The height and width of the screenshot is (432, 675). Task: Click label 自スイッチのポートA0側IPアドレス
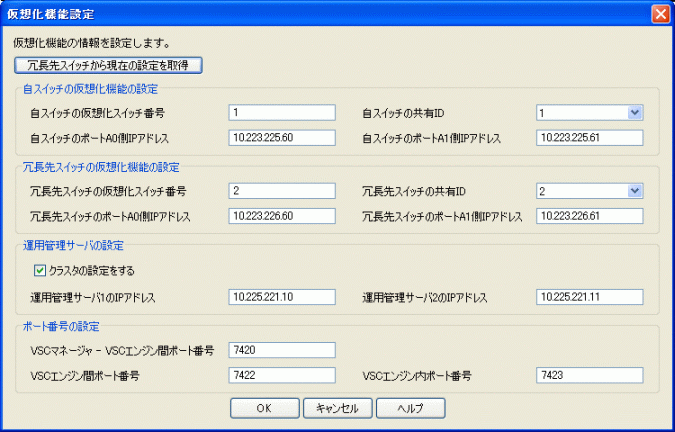coord(99,139)
